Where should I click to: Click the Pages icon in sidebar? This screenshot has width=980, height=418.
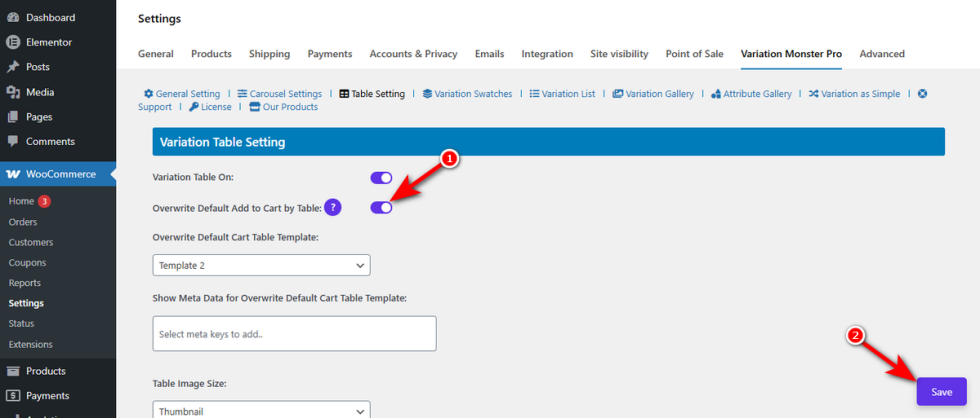[x=12, y=117]
